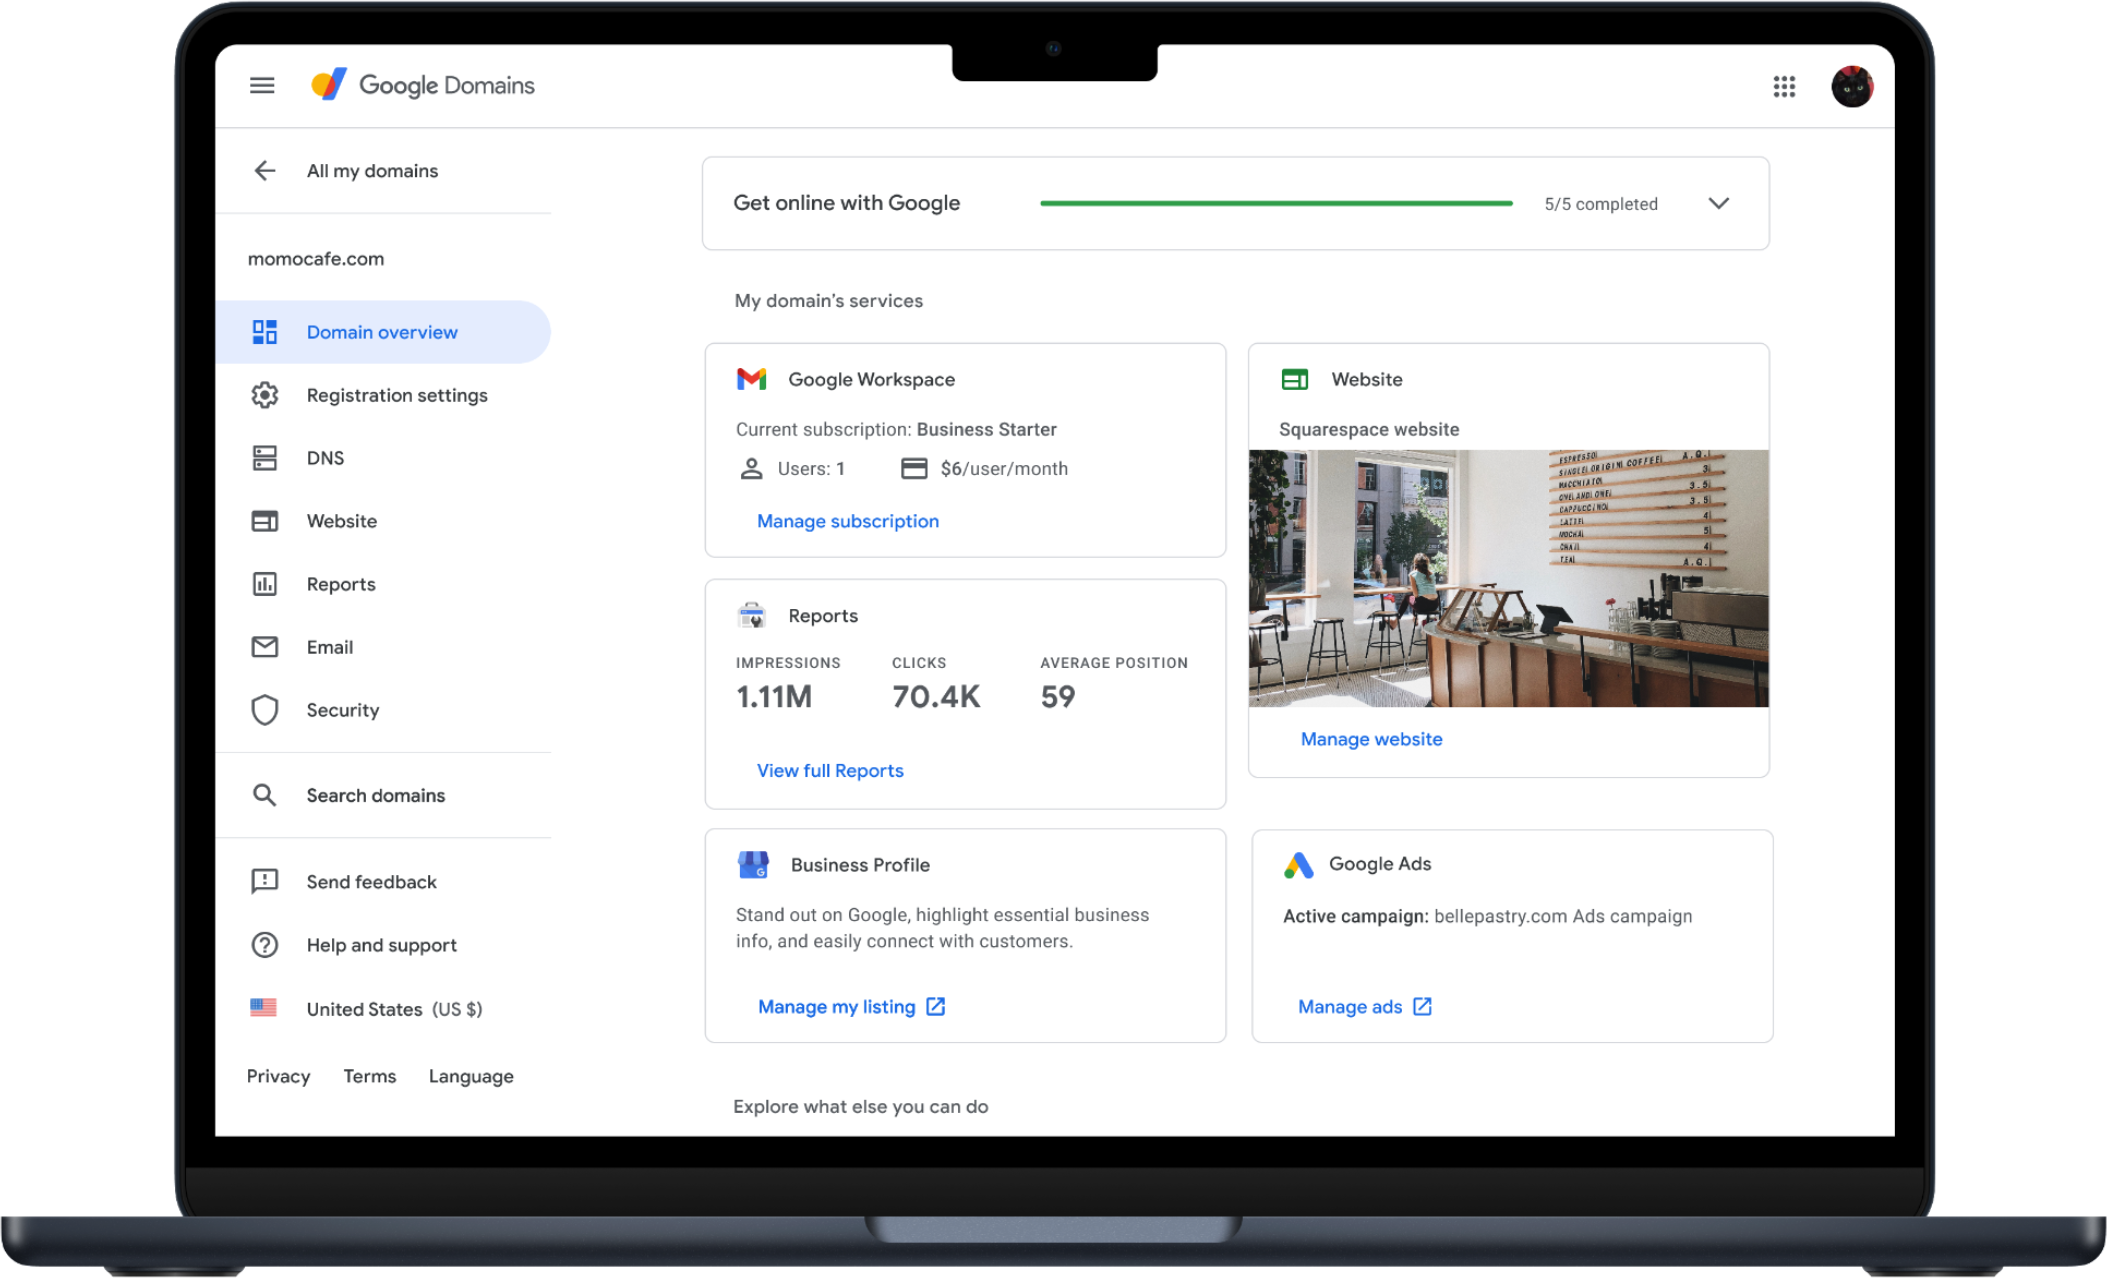The image size is (2107, 1278).
Task: Click the external link icon beside Manage my listing
Action: coord(935,1007)
